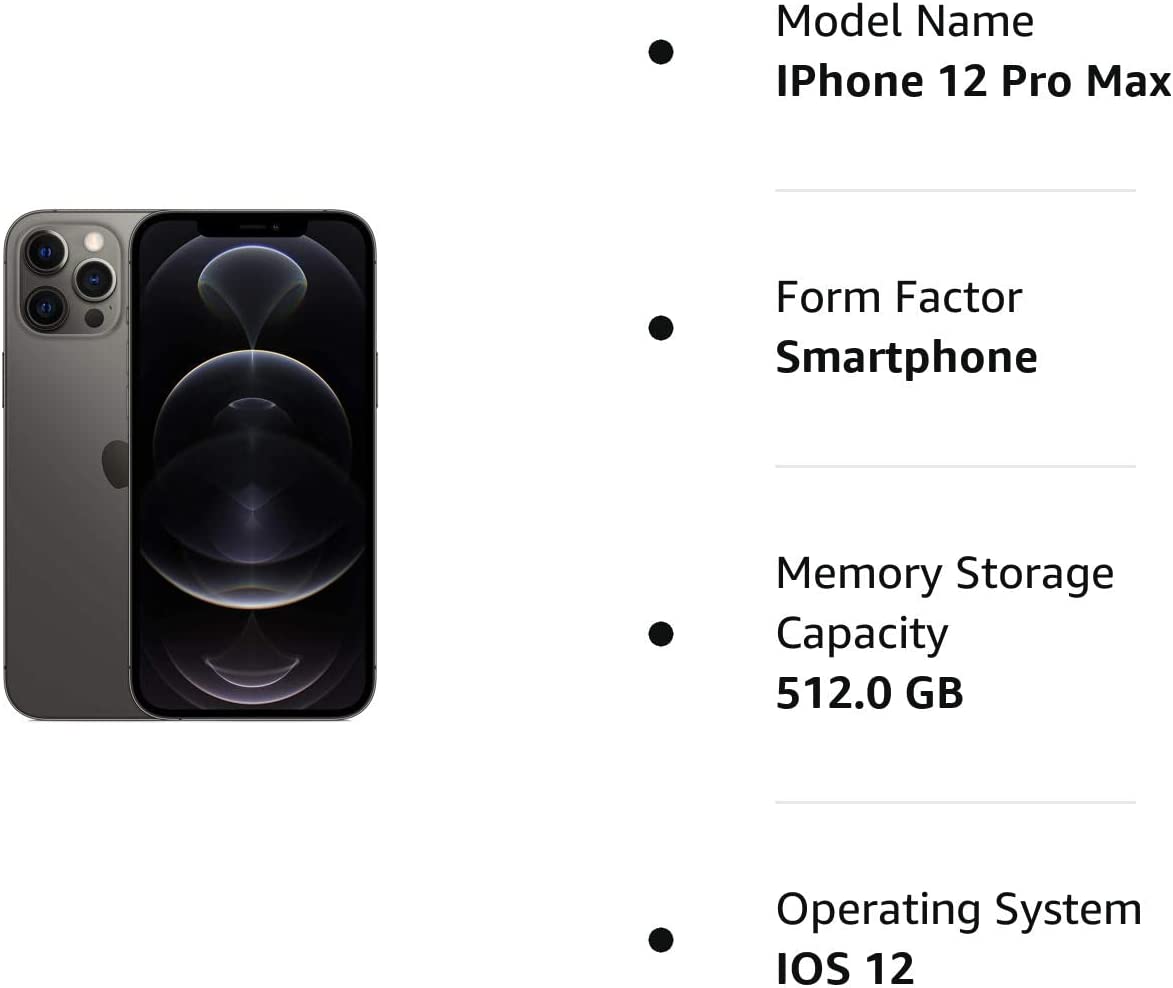Click the camera flash on phone back
Viewport: 1173px width, 988px height.
point(94,241)
